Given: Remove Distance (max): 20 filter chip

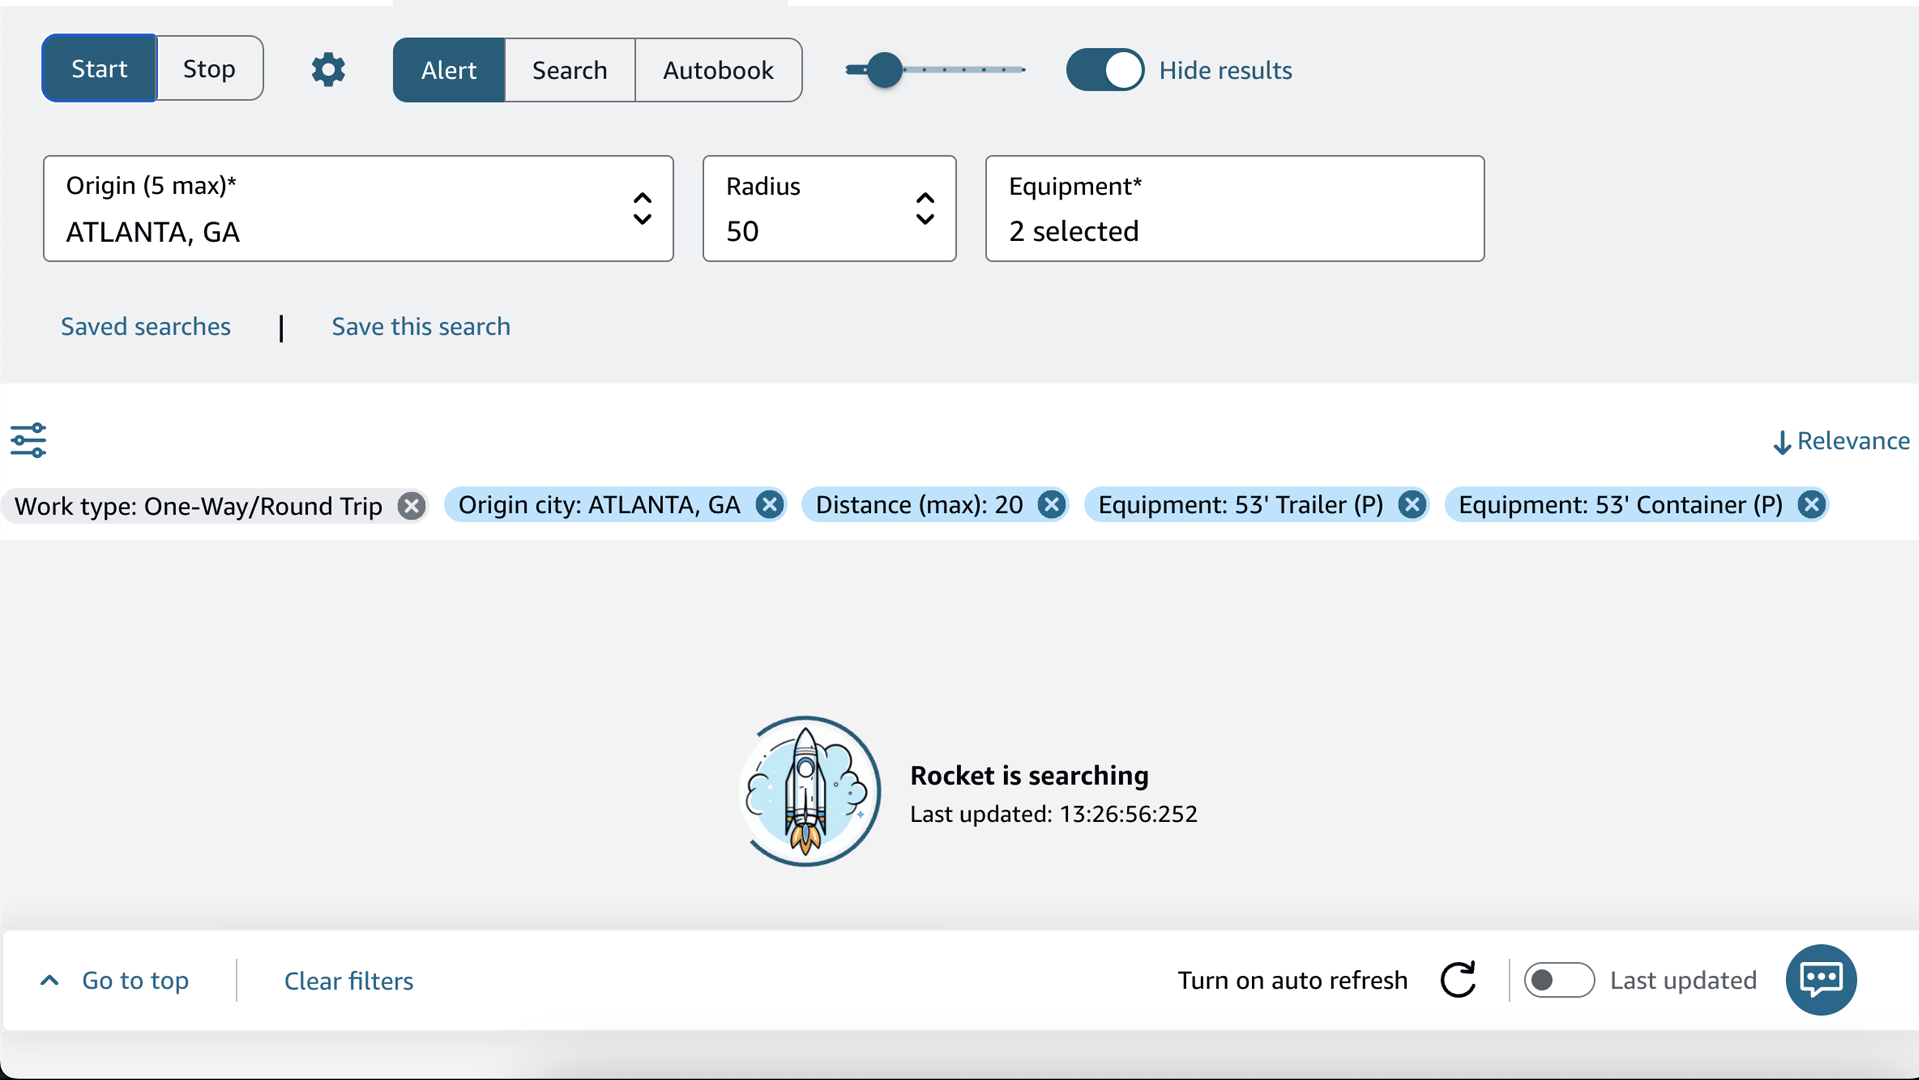Looking at the screenshot, I should coord(1051,505).
